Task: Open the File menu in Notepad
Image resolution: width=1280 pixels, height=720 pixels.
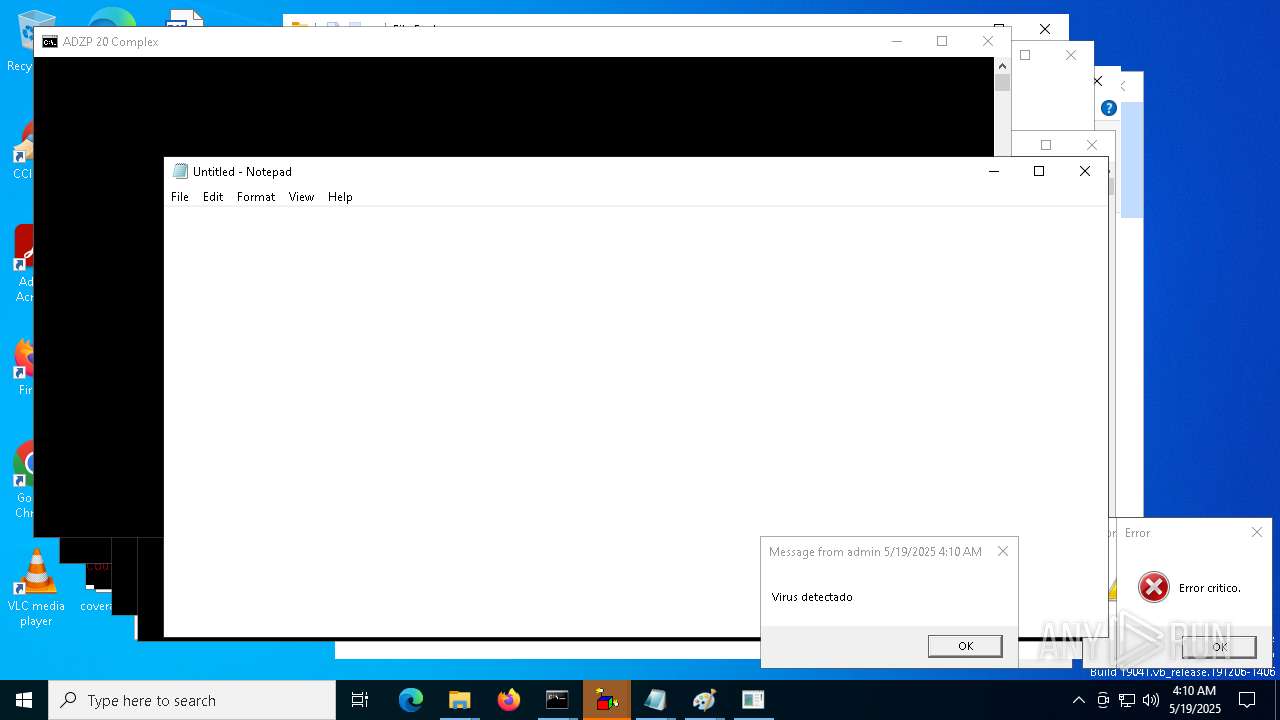Action: [x=180, y=197]
